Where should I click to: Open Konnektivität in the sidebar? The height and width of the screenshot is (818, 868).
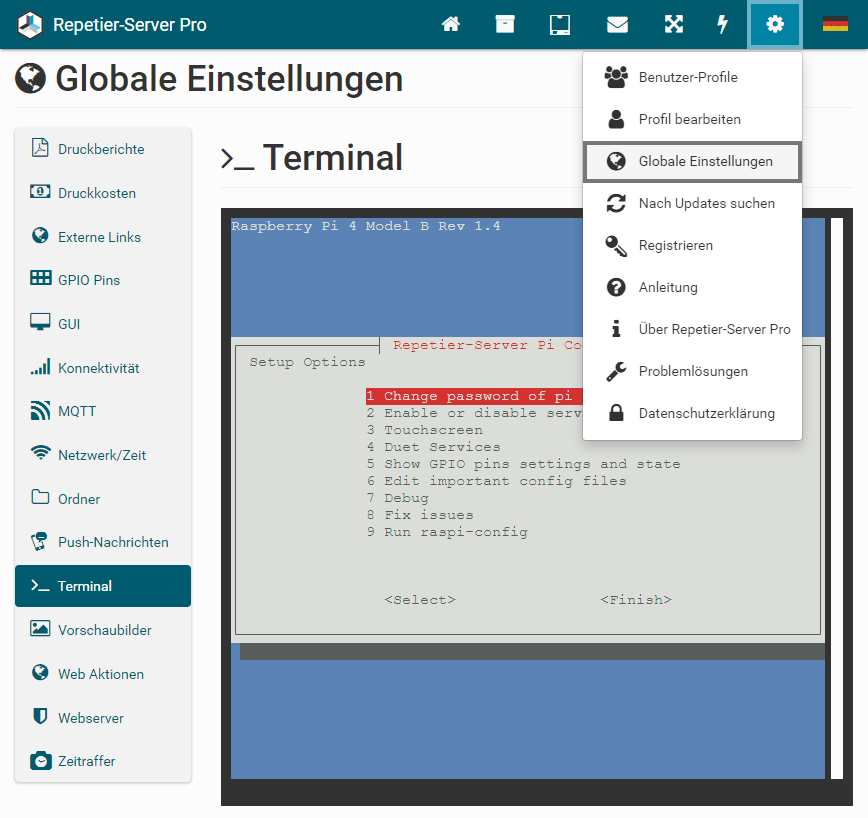tap(103, 367)
